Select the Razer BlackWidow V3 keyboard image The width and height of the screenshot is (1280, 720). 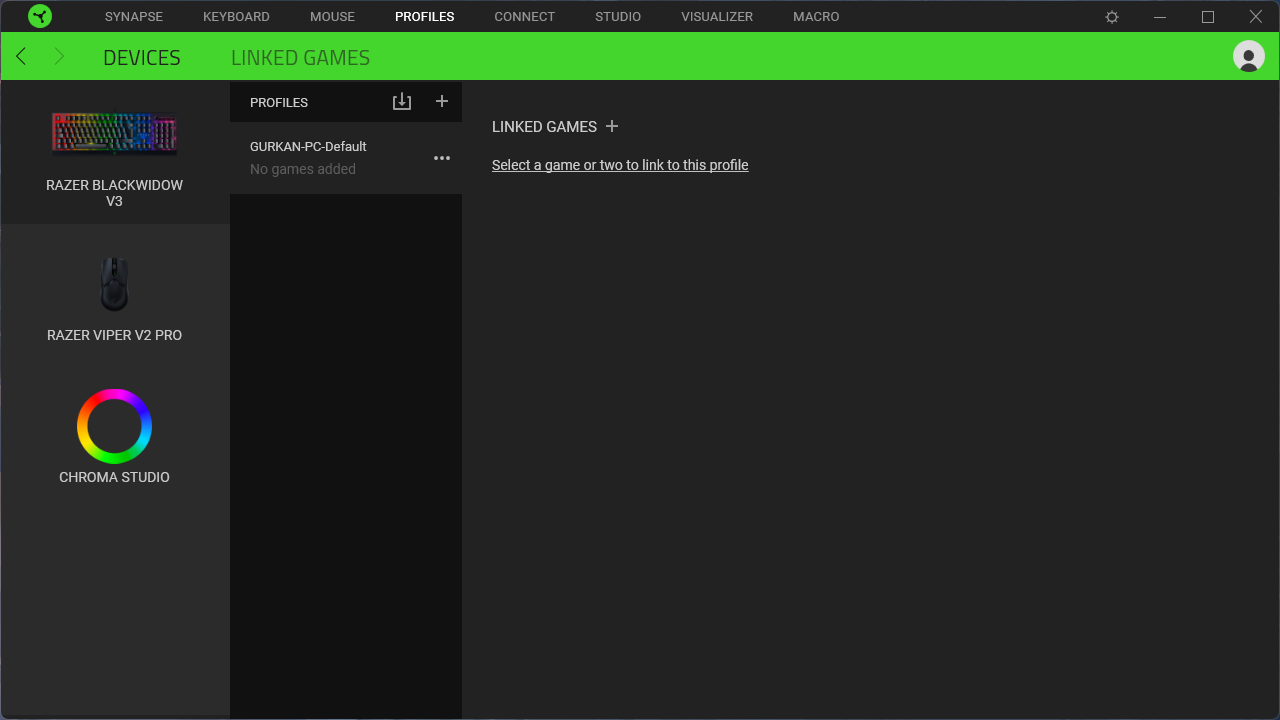pyautogui.click(x=114, y=133)
